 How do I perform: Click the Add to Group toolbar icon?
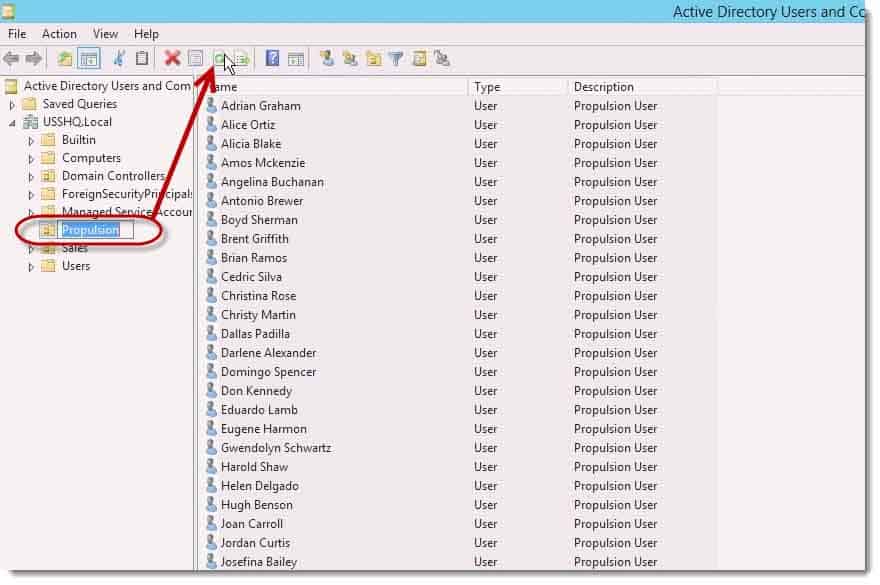(442, 58)
